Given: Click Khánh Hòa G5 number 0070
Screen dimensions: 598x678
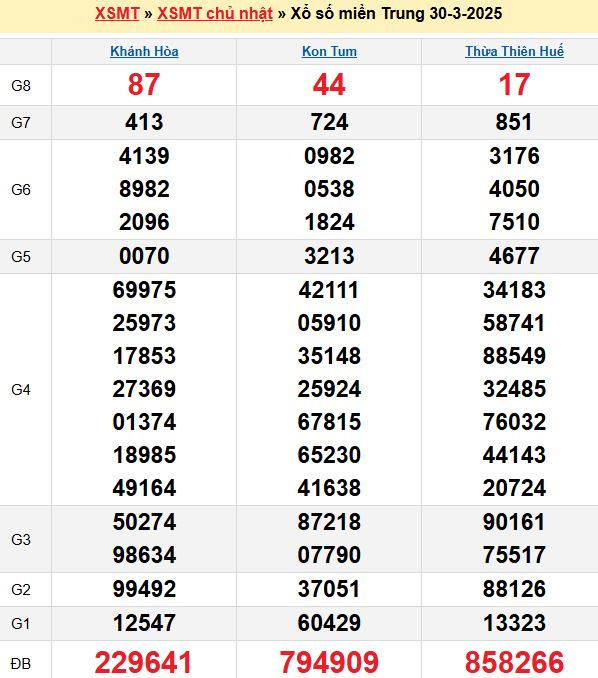Looking at the screenshot, I should (x=144, y=256).
